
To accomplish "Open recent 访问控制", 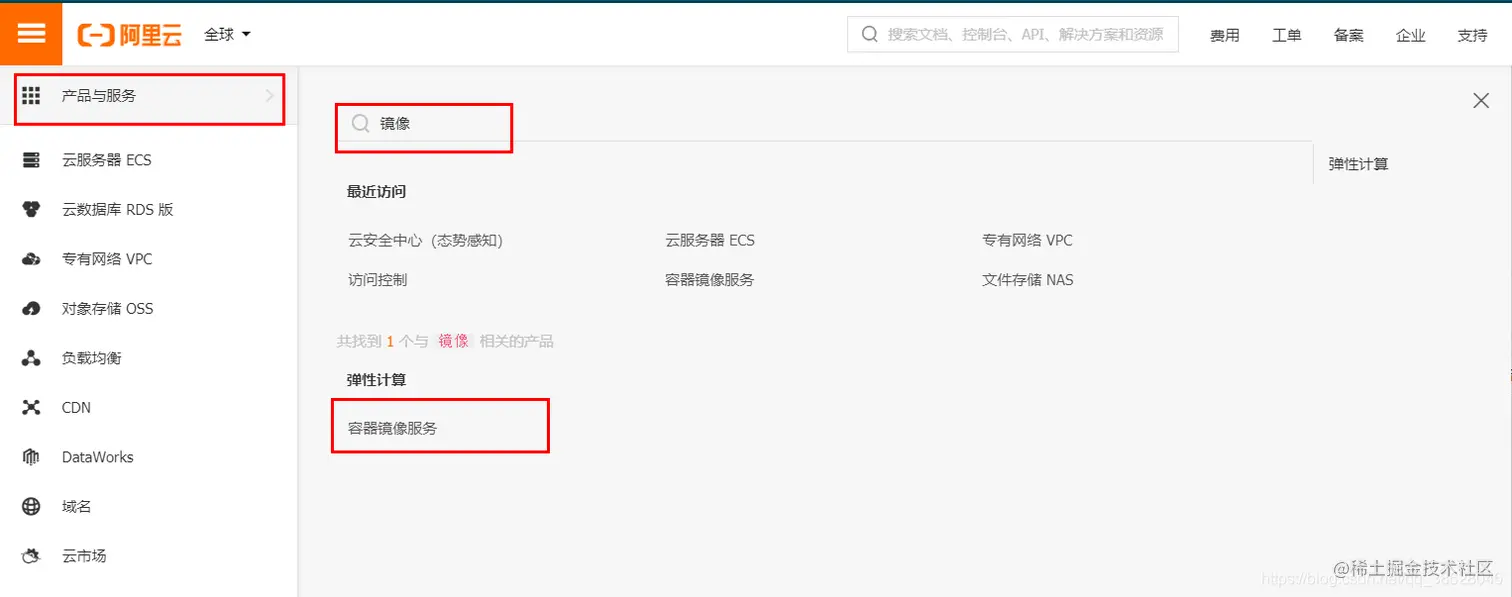I will (377, 281).
